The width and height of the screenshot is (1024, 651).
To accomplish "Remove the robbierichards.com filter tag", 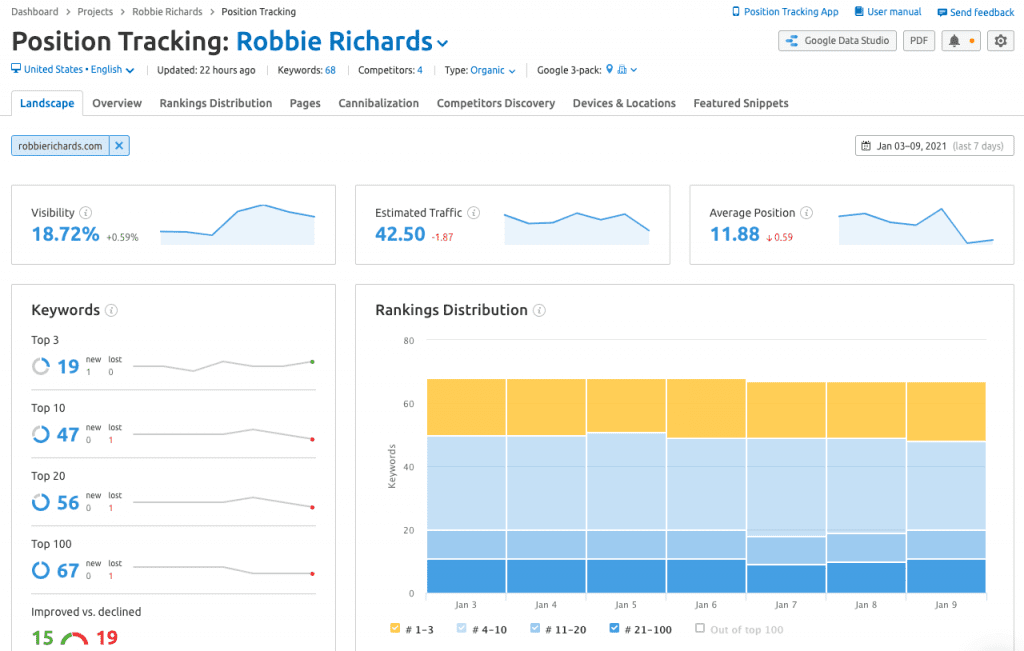I will [x=118, y=144].
